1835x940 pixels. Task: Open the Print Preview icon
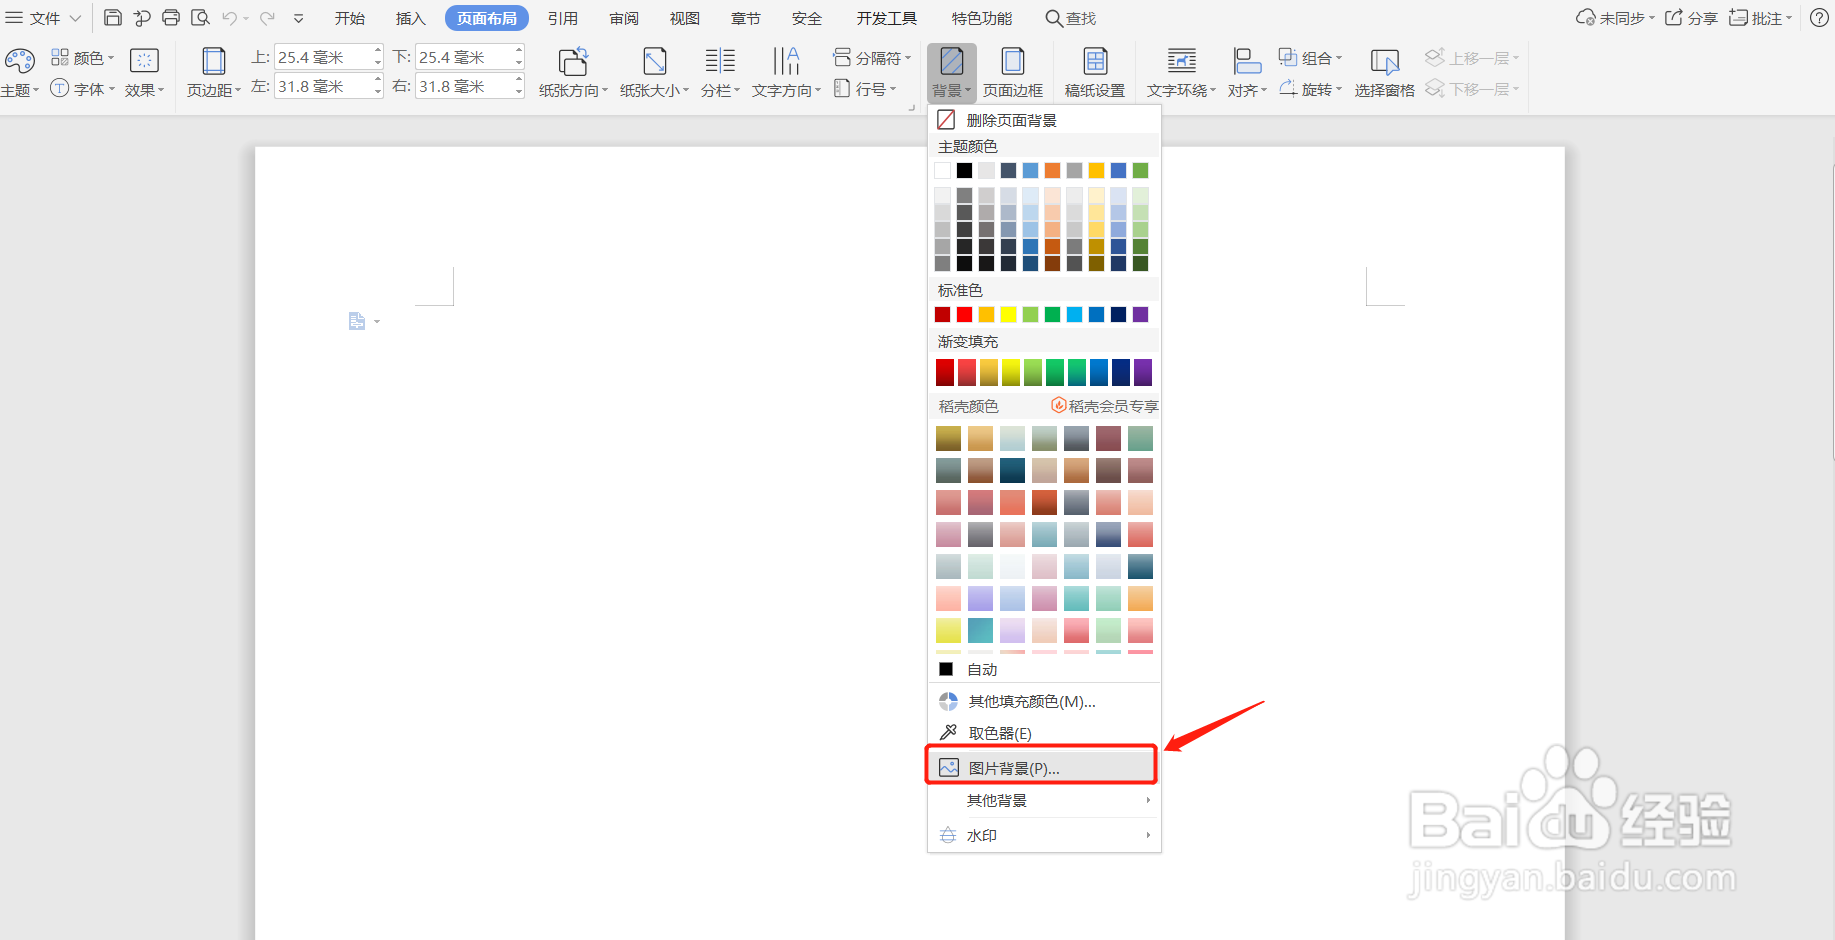pyautogui.click(x=200, y=18)
